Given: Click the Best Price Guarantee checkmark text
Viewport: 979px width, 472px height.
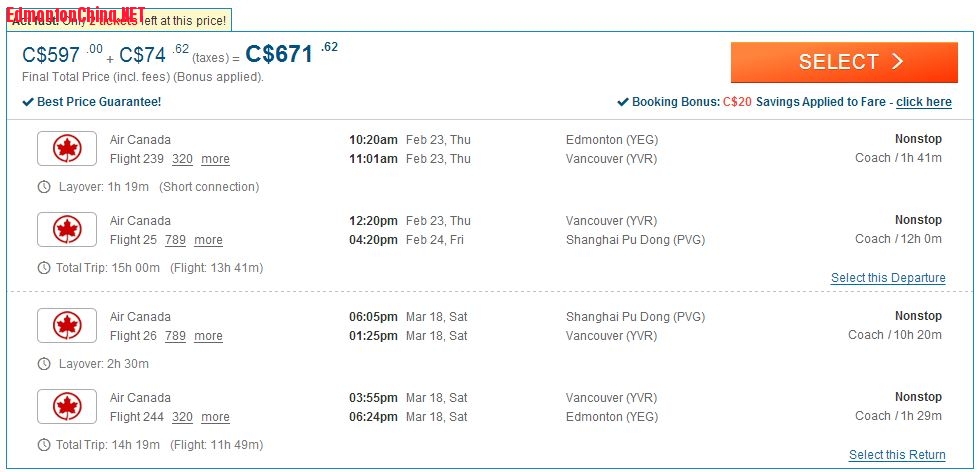Looking at the screenshot, I should 92,102.
